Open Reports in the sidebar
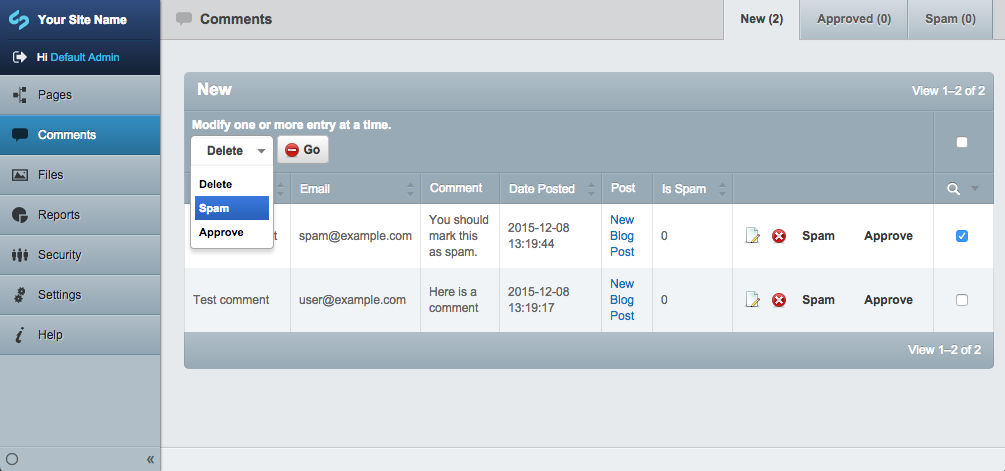This screenshot has height=471, width=1005. [58, 215]
